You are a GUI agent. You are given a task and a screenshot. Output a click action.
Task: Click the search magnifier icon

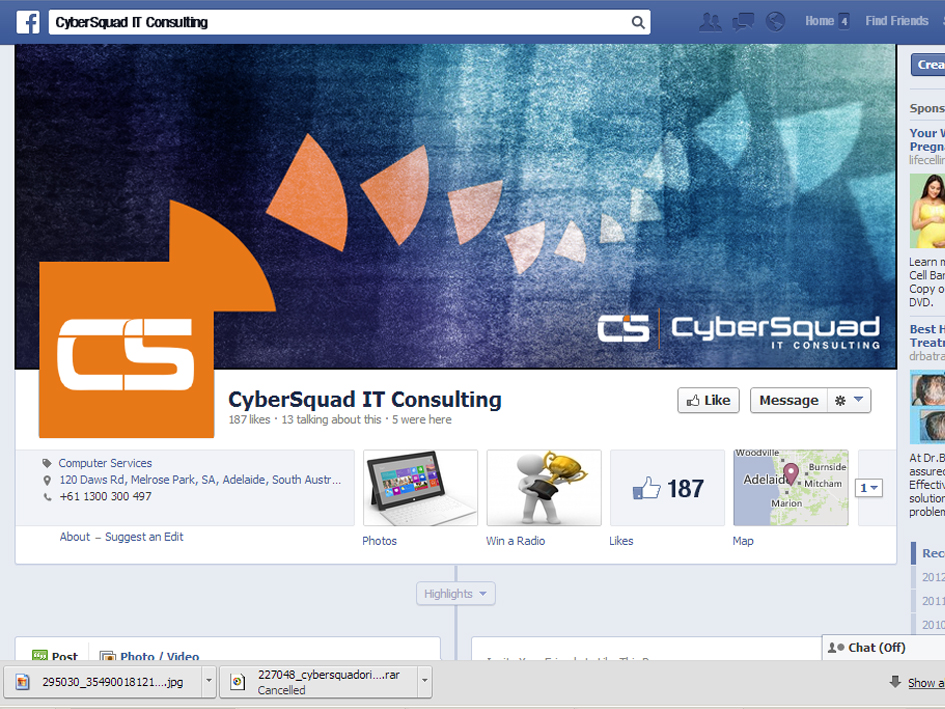pyautogui.click(x=637, y=22)
